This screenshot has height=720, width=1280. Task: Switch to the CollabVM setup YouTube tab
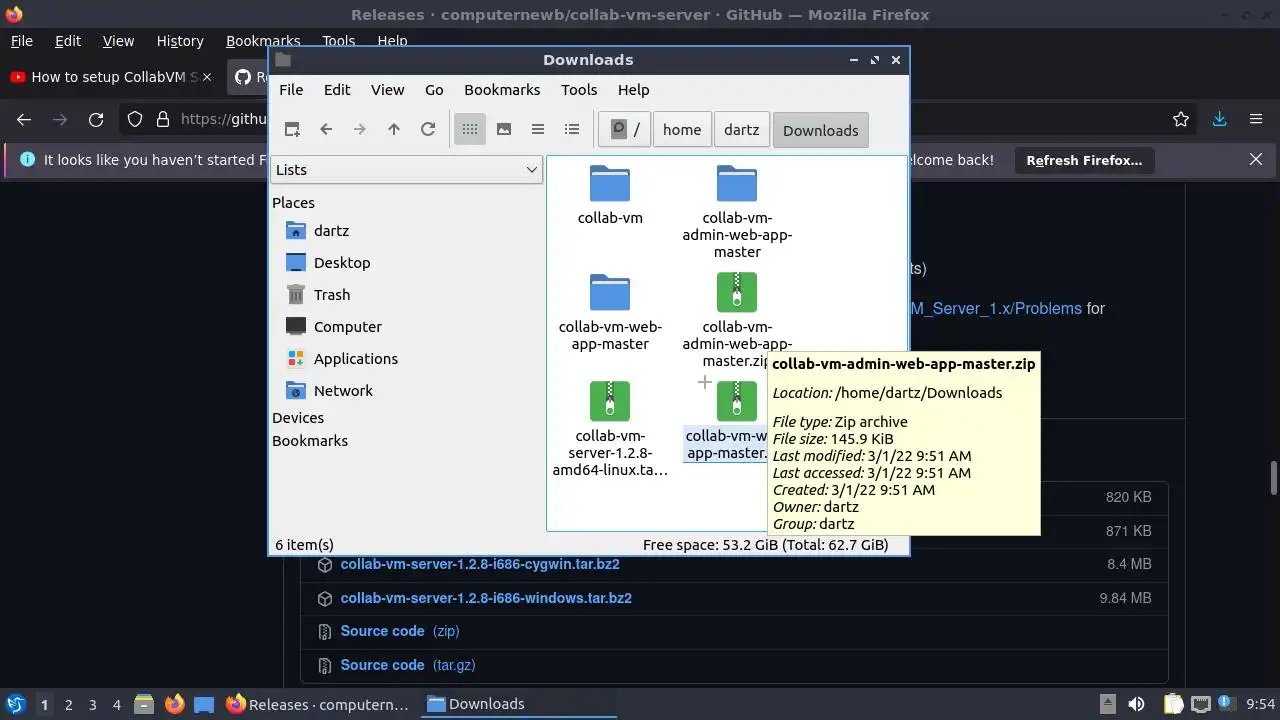click(112, 77)
